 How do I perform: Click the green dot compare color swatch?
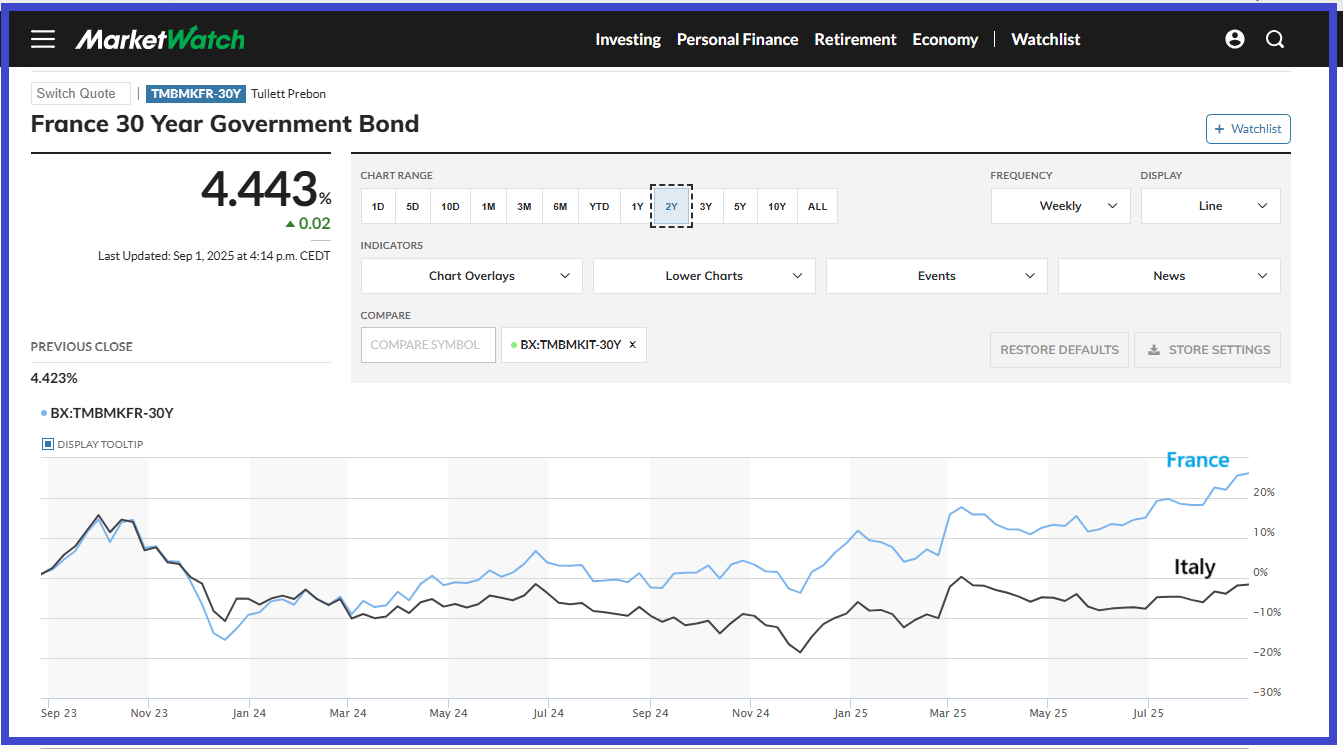click(x=514, y=344)
